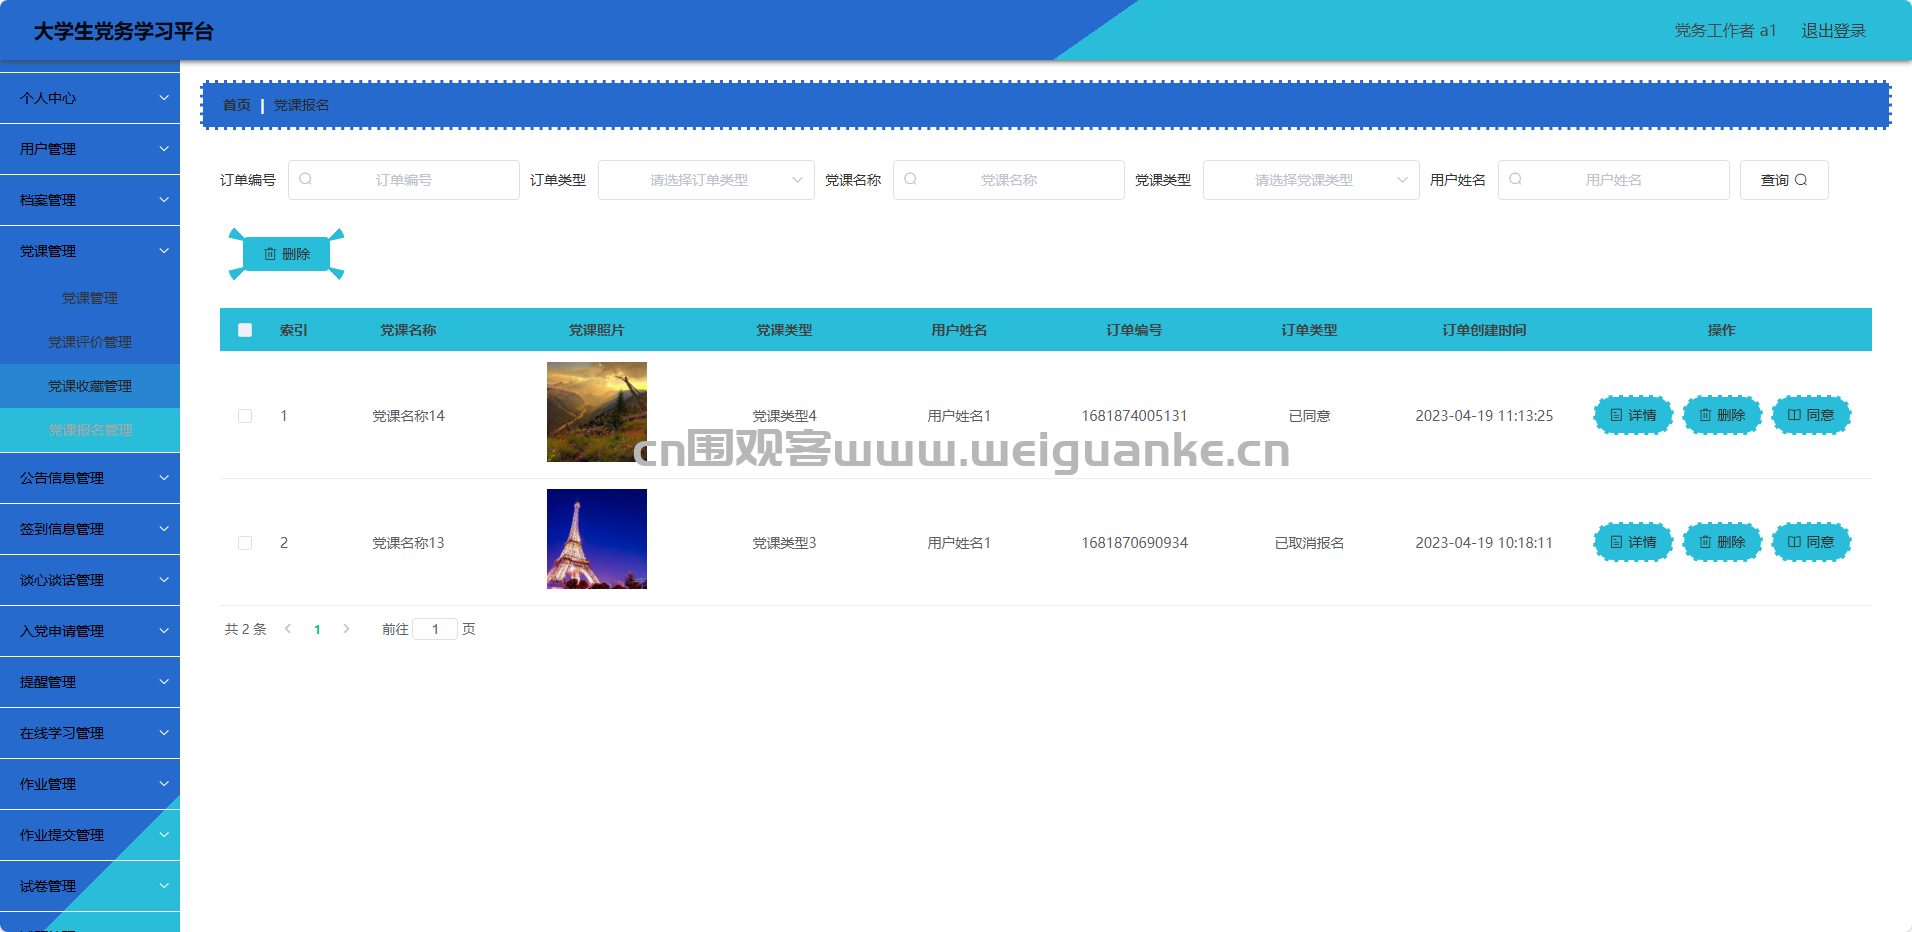Expand 签到信息管理 sidebar menu
Image resolution: width=1912 pixels, height=932 pixels.
pyautogui.click(x=90, y=529)
